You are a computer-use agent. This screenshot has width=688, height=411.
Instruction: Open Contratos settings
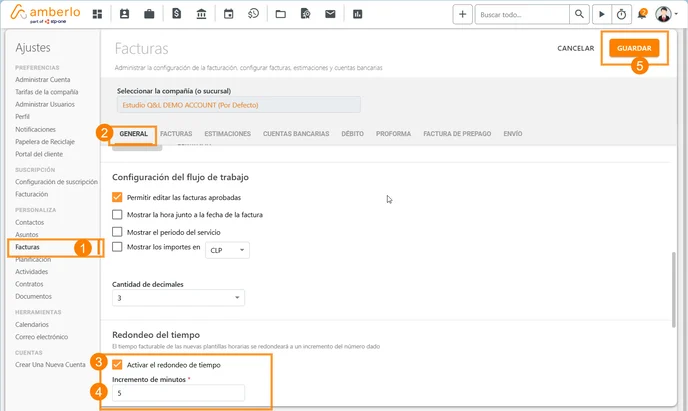coord(29,284)
